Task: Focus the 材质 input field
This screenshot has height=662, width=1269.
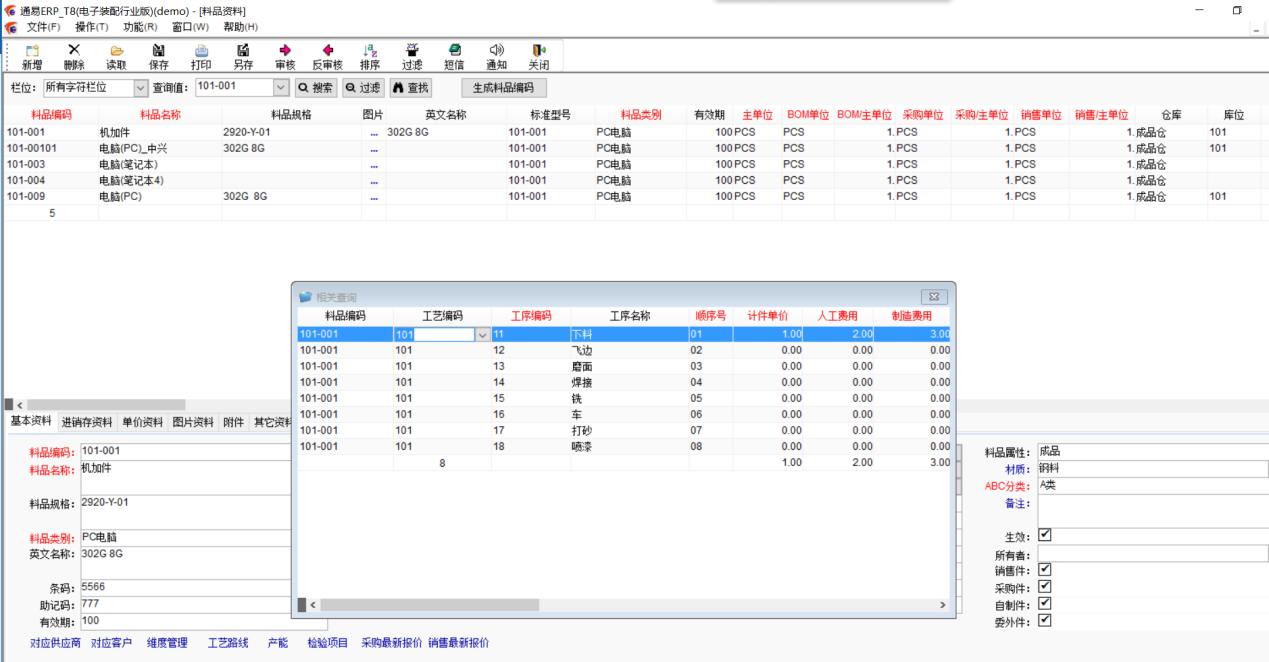Action: tap(1152, 469)
